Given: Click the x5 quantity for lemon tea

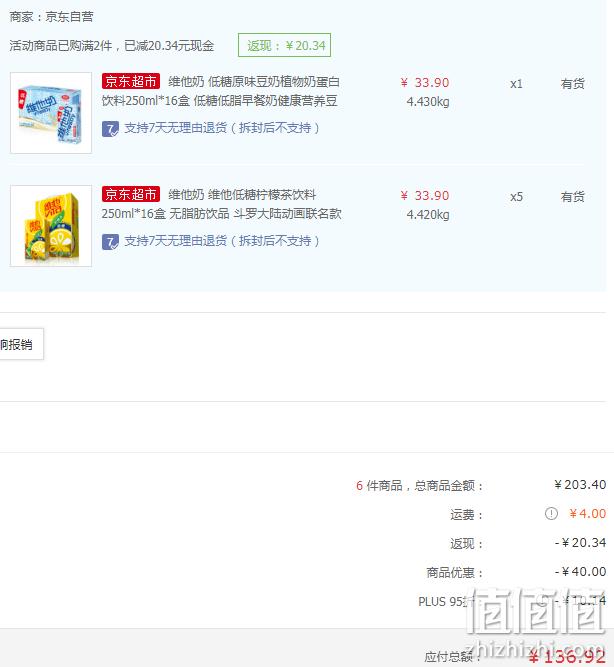Looking at the screenshot, I should pos(516,197).
